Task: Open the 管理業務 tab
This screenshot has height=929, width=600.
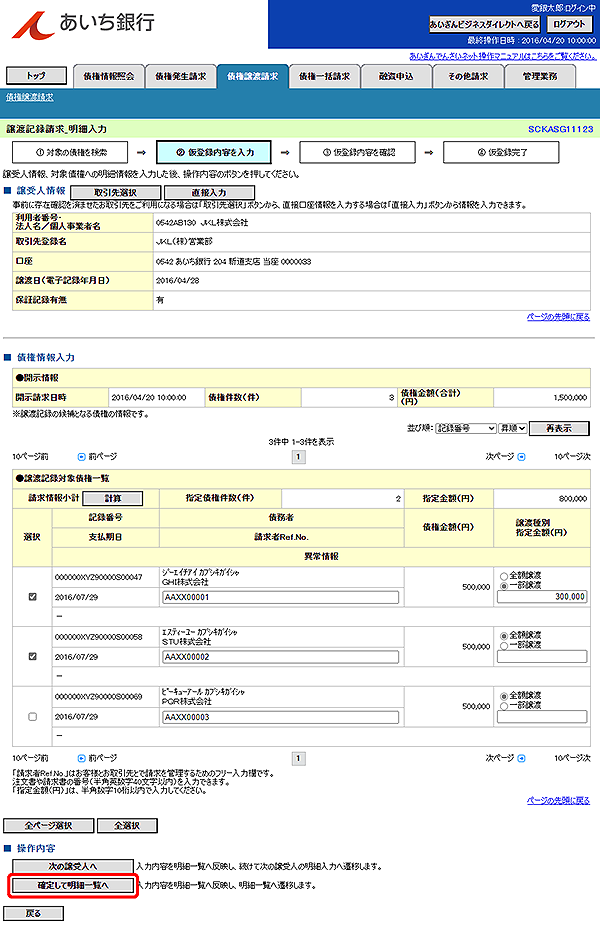Action: pyautogui.click(x=540, y=76)
